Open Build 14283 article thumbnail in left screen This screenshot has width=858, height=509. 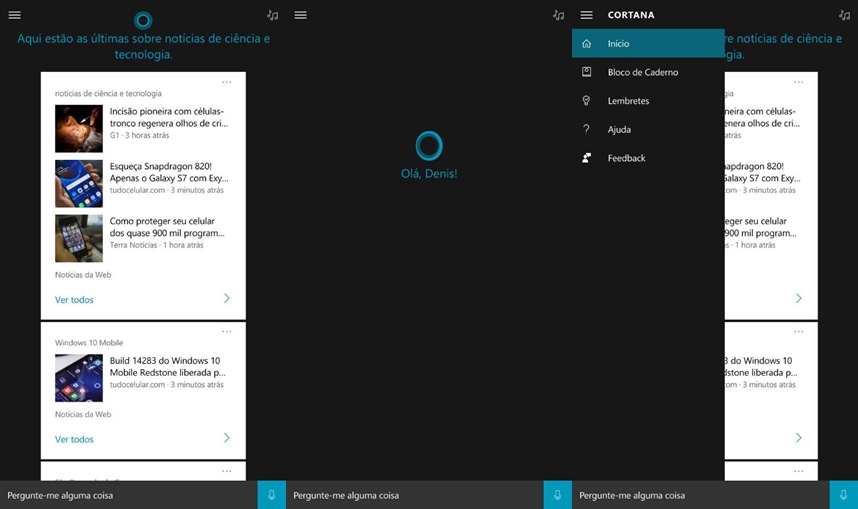[x=79, y=378]
